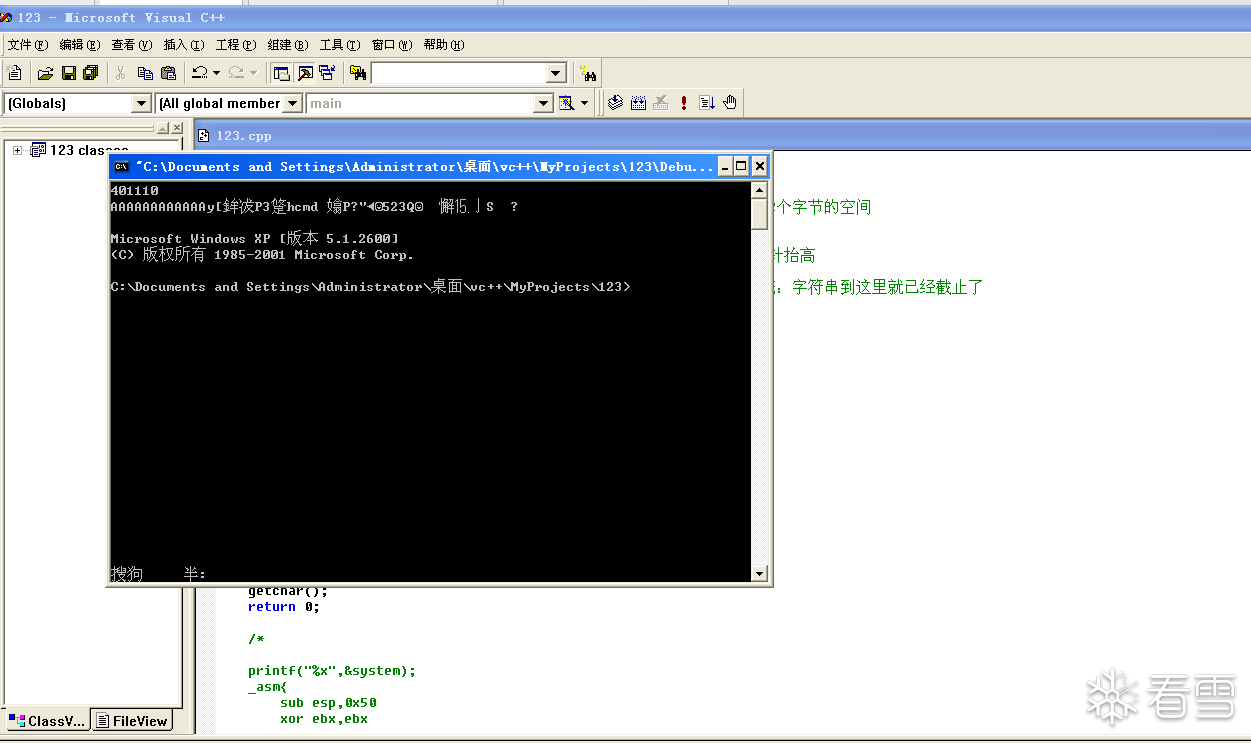Open the WizardBar actions dropdown arrow
Screen dimensions: 1251x743
pyautogui.click(x=585, y=103)
